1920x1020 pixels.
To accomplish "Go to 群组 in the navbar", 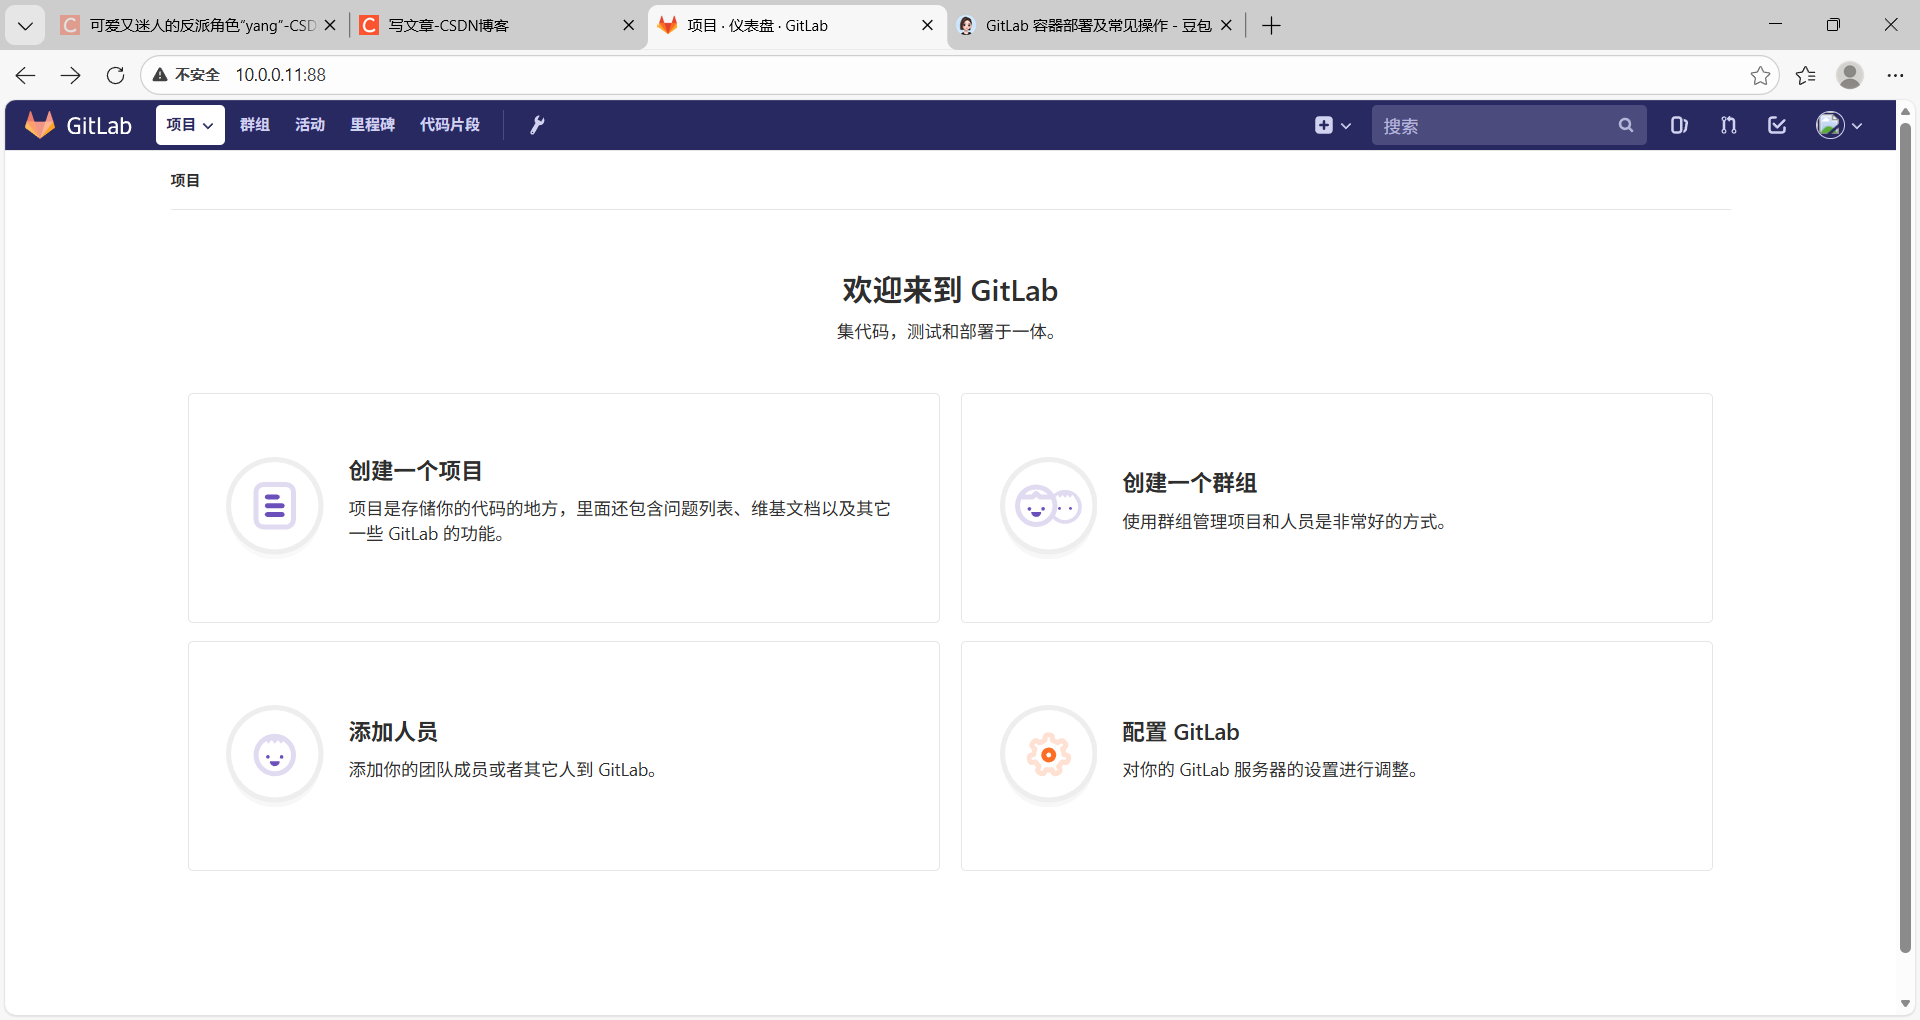I will click(255, 125).
